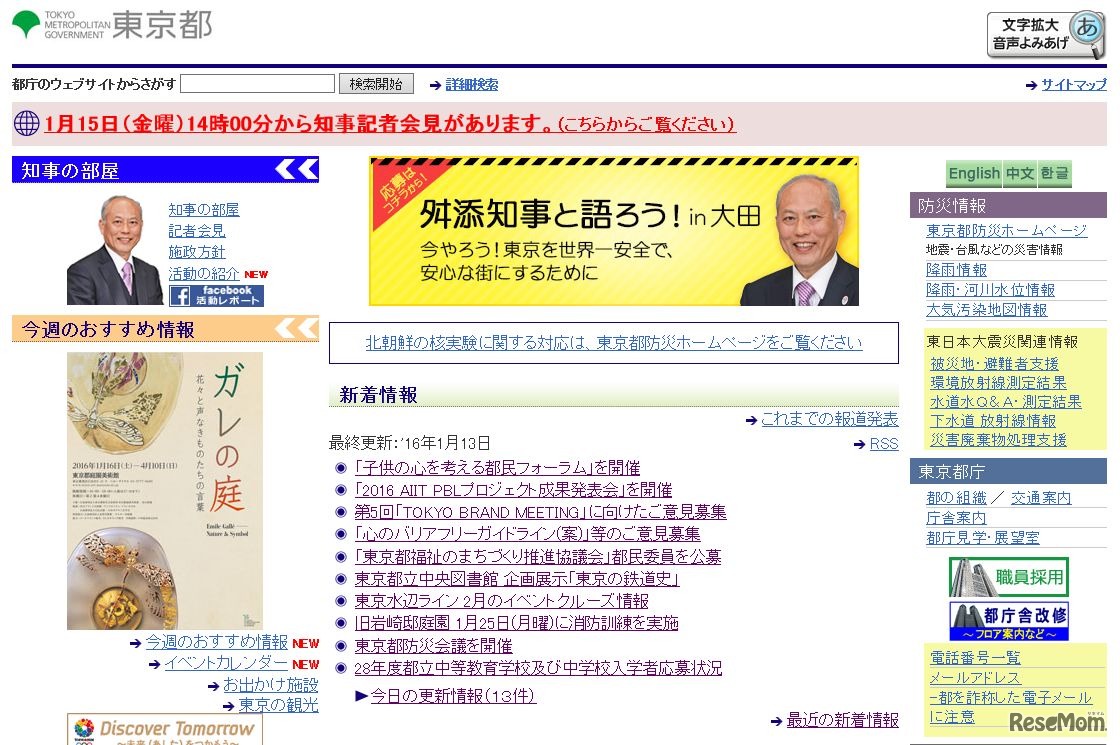This screenshot has width=1120, height=745.
Task: Click the Tokyo Metropolitan Government logo
Action: 112,25
